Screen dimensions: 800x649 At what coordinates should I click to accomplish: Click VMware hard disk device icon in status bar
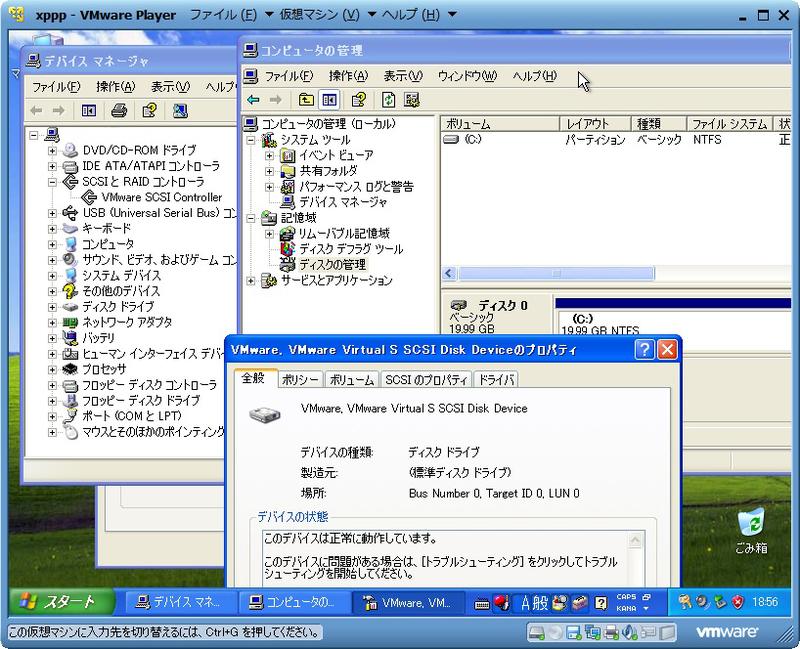point(536,633)
